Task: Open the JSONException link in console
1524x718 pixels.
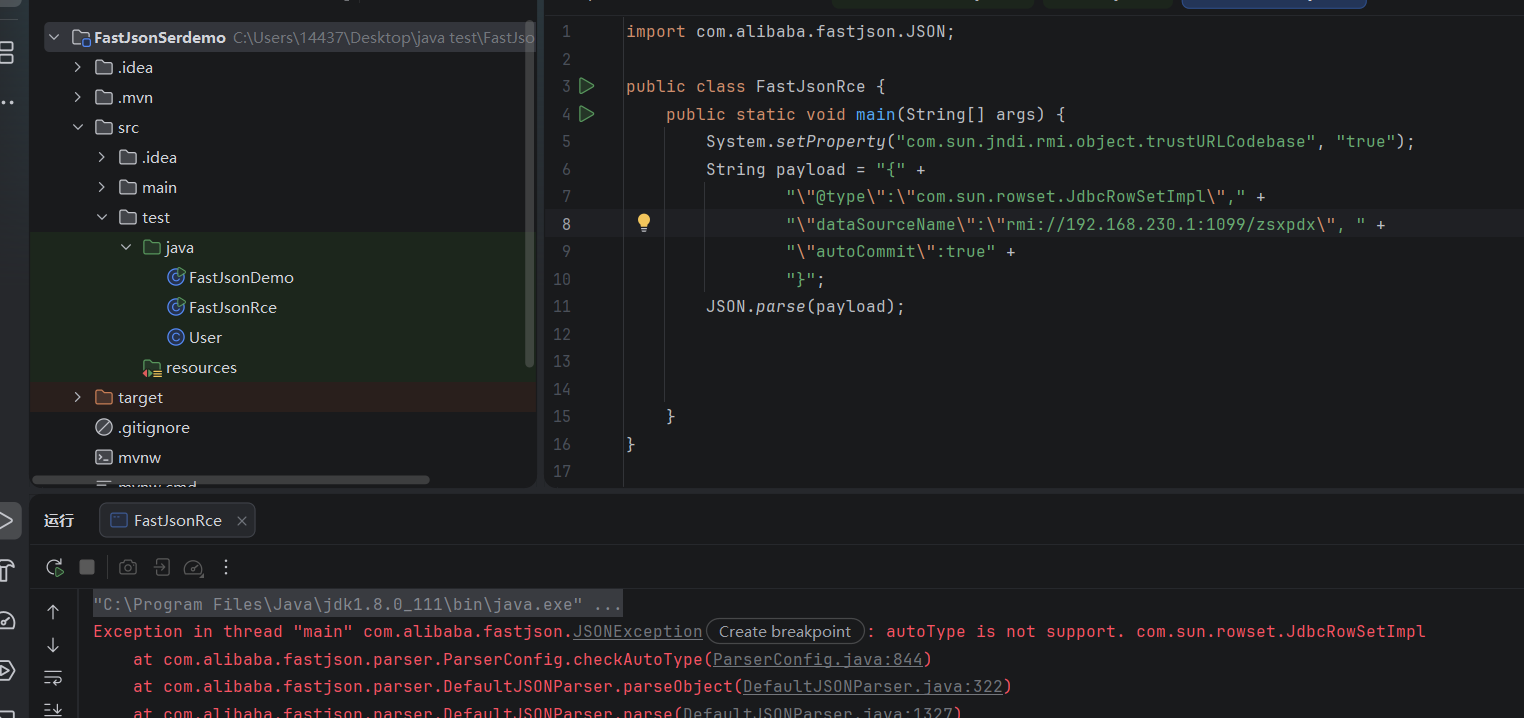Action: coord(638,631)
